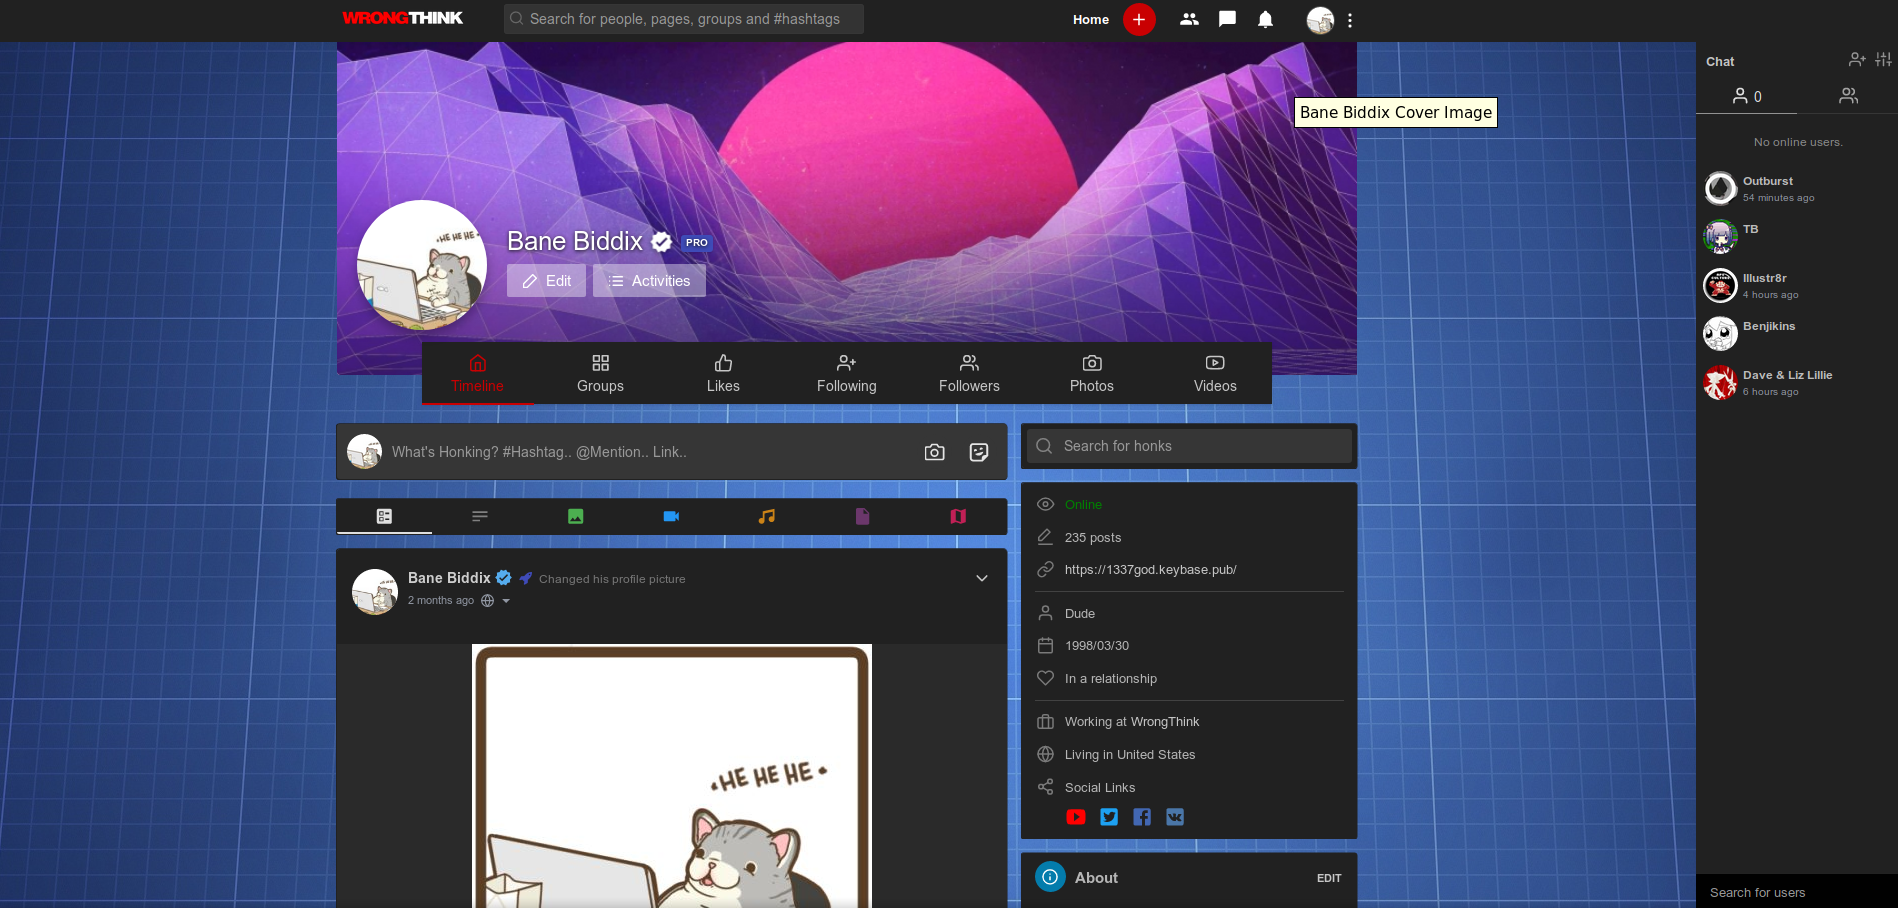Click the 'Living in United States' text
This screenshot has width=1898, height=908.
[x=1130, y=755]
